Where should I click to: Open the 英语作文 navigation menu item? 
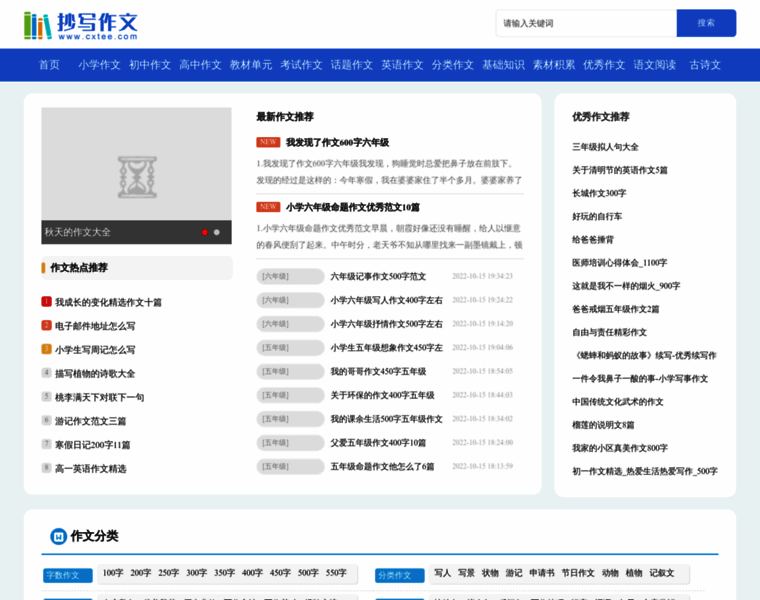(402, 65)
